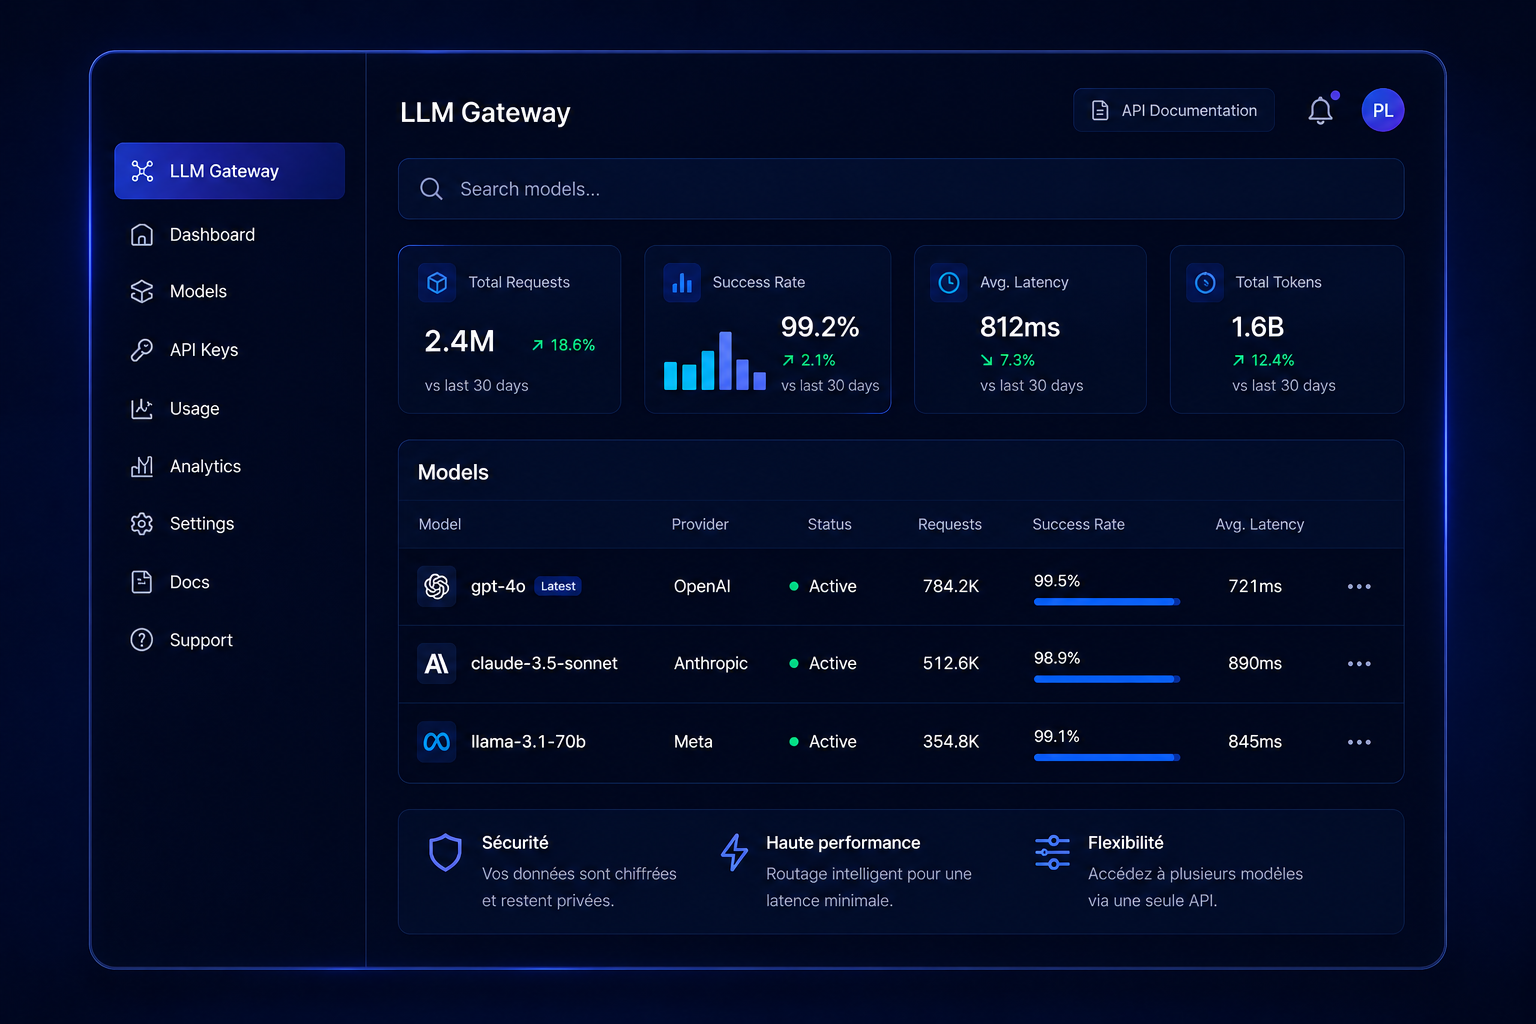Select LLM Gateway in the sidebar
This screenshot has width=1536, height=1024.
[230, 171]
